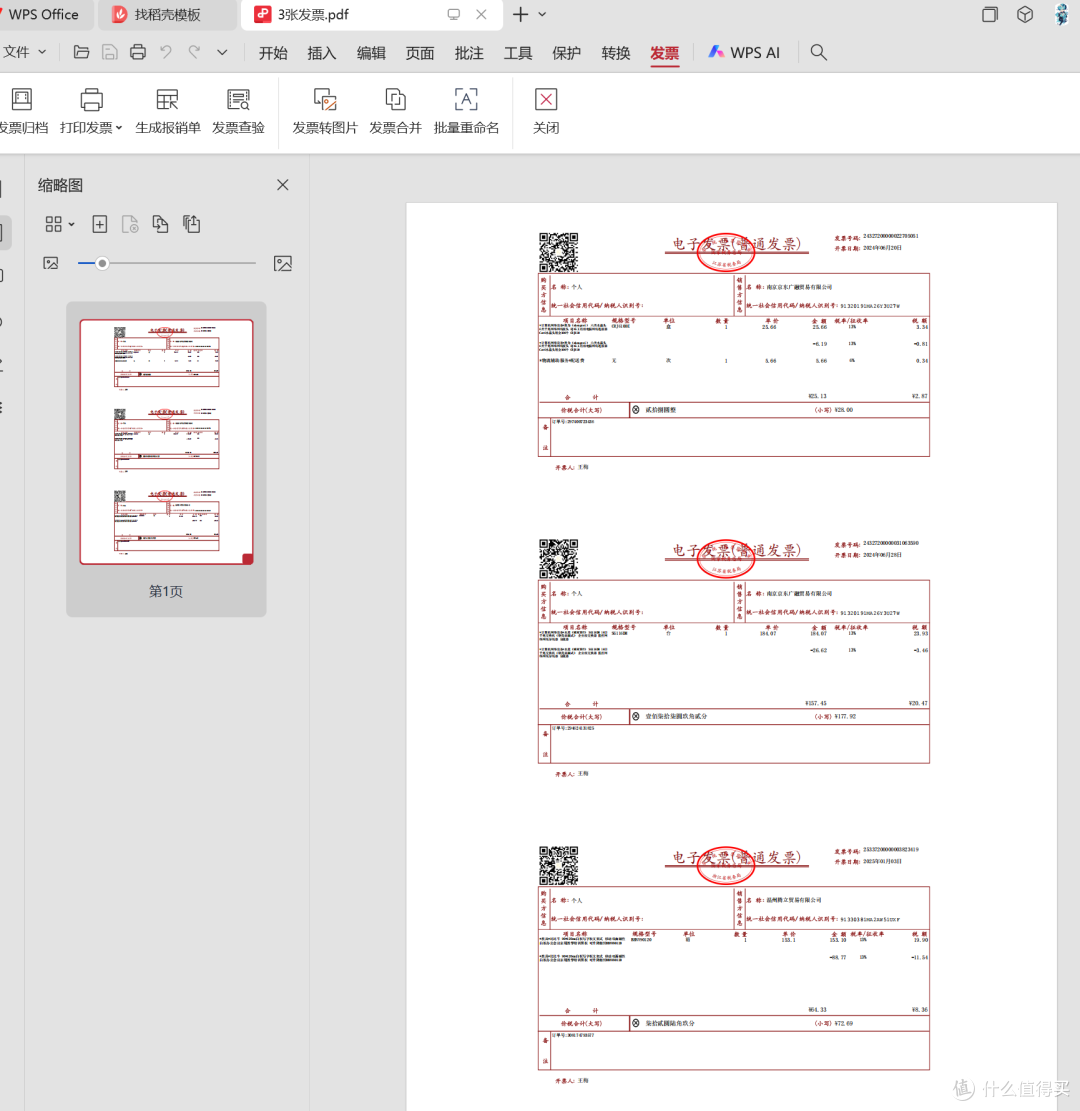The image size is (1080, 1111).
Task: Click the redo arrow
Action: coord(194,52)
